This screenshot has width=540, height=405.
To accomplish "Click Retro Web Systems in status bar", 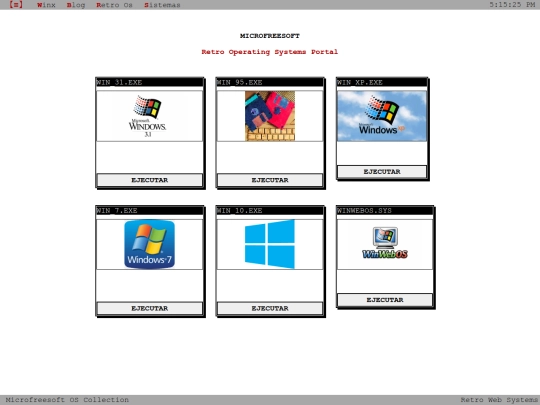I will [x=499, y=400].
